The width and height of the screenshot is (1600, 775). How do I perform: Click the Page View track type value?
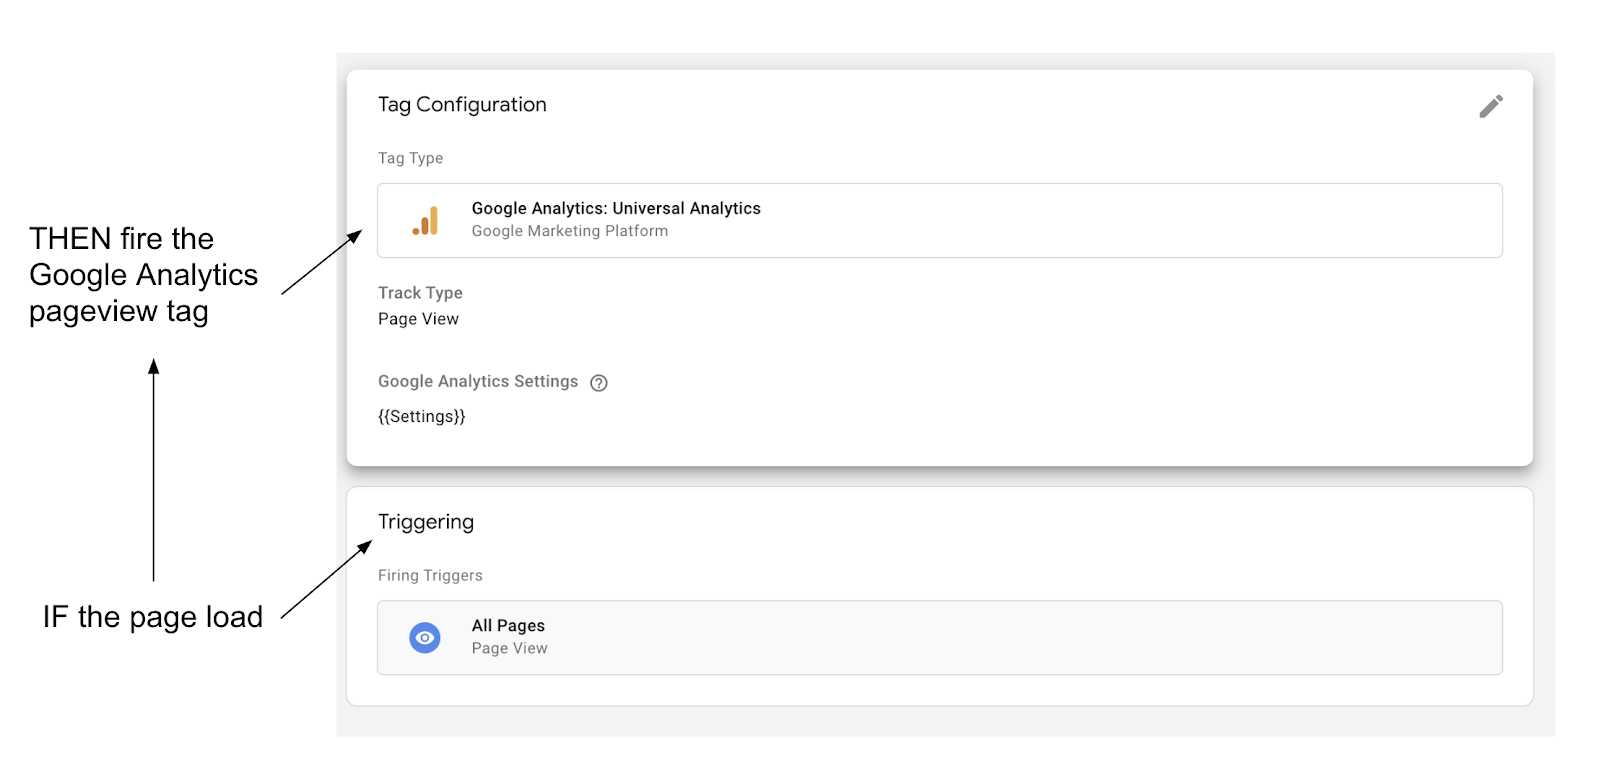[418, 319]
